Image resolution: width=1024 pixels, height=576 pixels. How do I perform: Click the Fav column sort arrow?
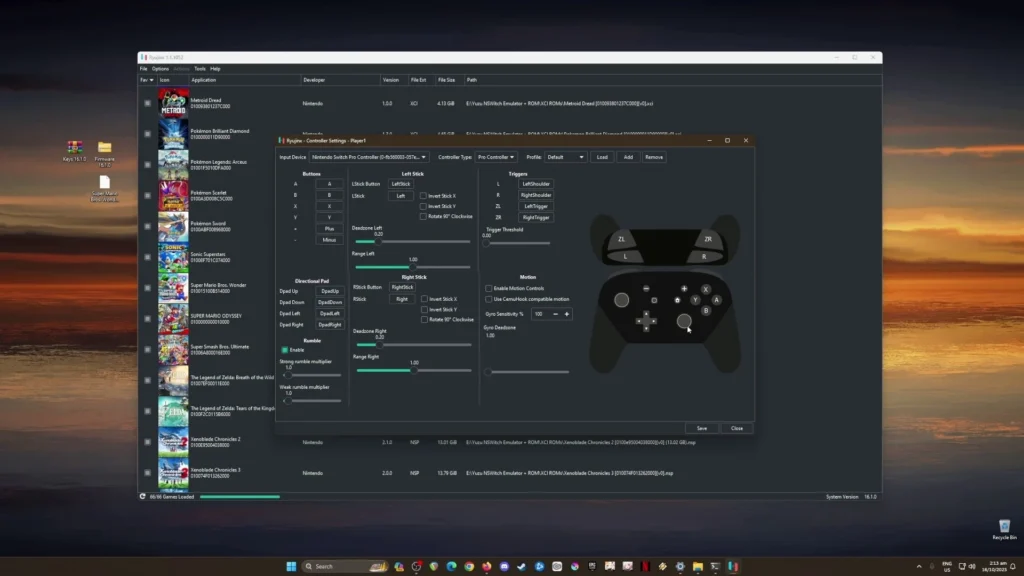coord(152,80)
